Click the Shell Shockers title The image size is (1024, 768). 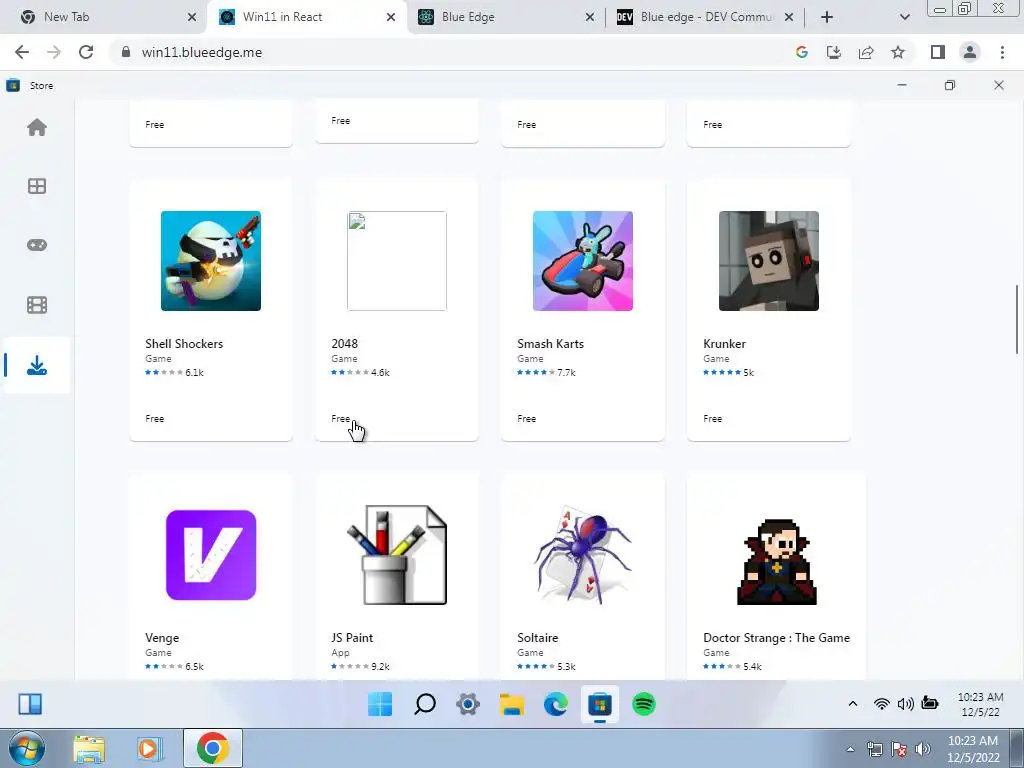pyautogui.click(x=184, y=344)
